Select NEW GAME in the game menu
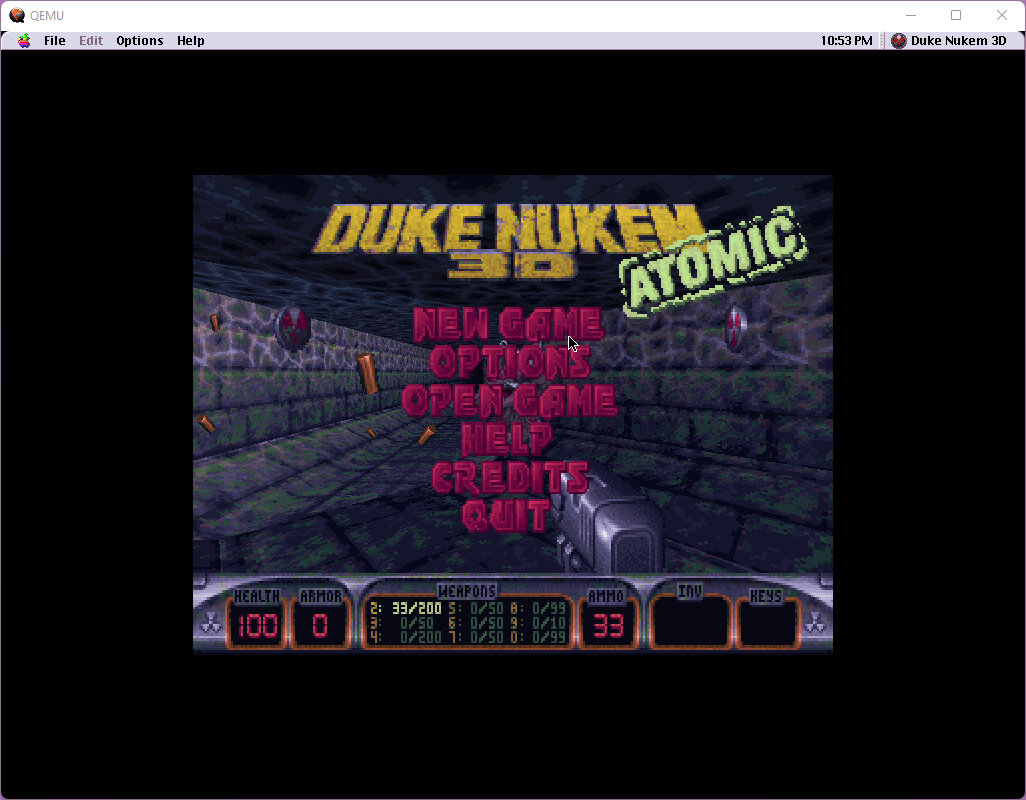The height and width of the screenshot is (800, 1026). coord(507,324)
